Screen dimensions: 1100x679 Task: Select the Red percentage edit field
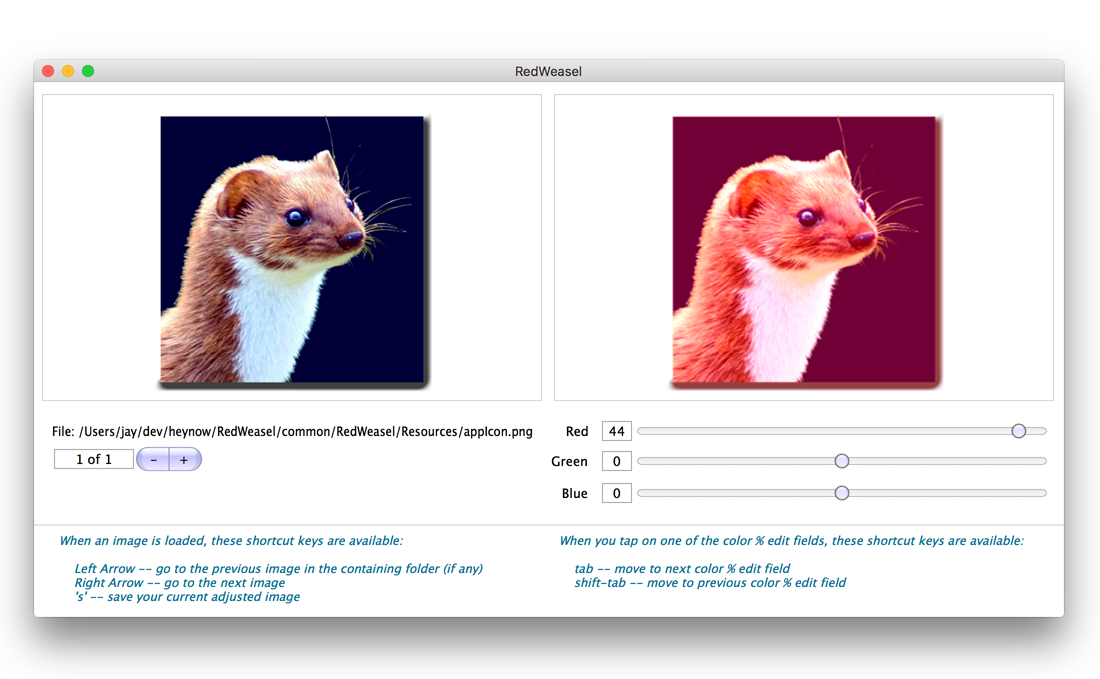(x=616, y=432)
